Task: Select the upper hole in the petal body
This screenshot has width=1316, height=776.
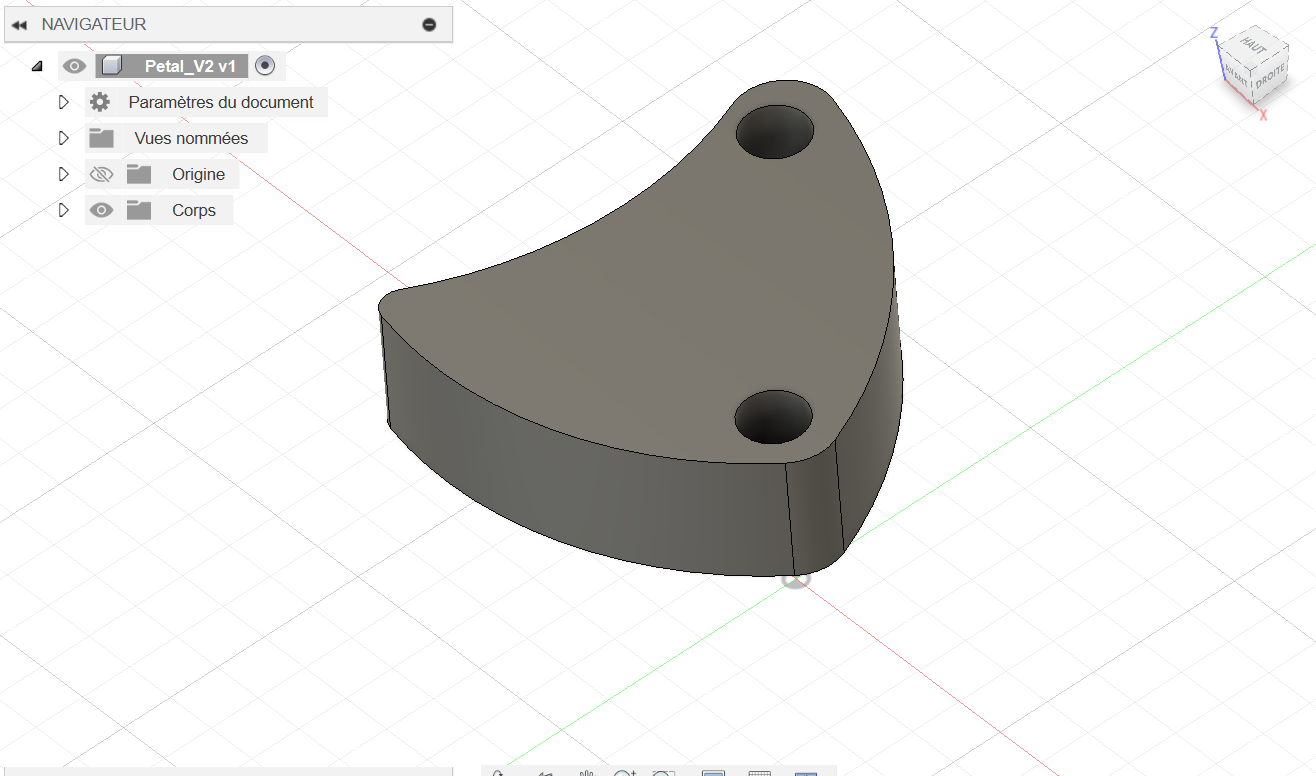Action: pyautogui.click(x=776, y=130)
